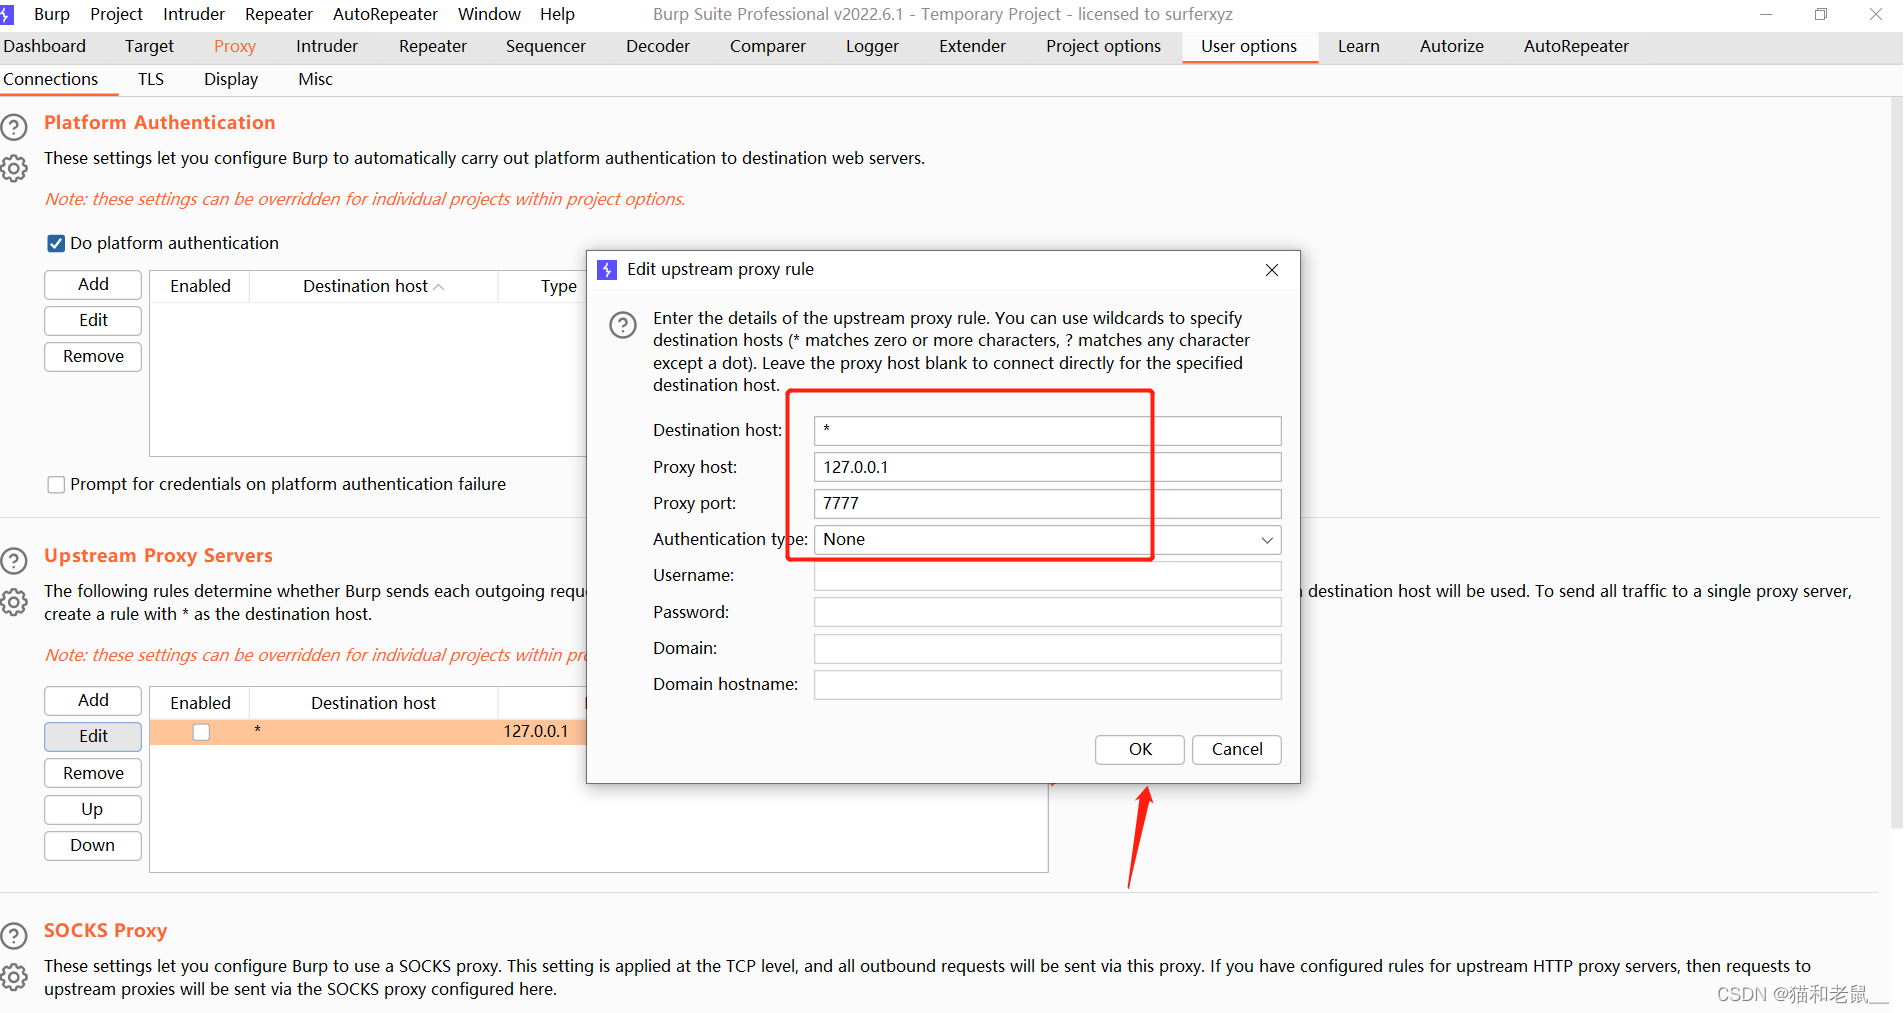Click the Proxy host field showing 127.0.0.1
The height and width of the screenshot is (1013, 1904).
(1047, 468)
